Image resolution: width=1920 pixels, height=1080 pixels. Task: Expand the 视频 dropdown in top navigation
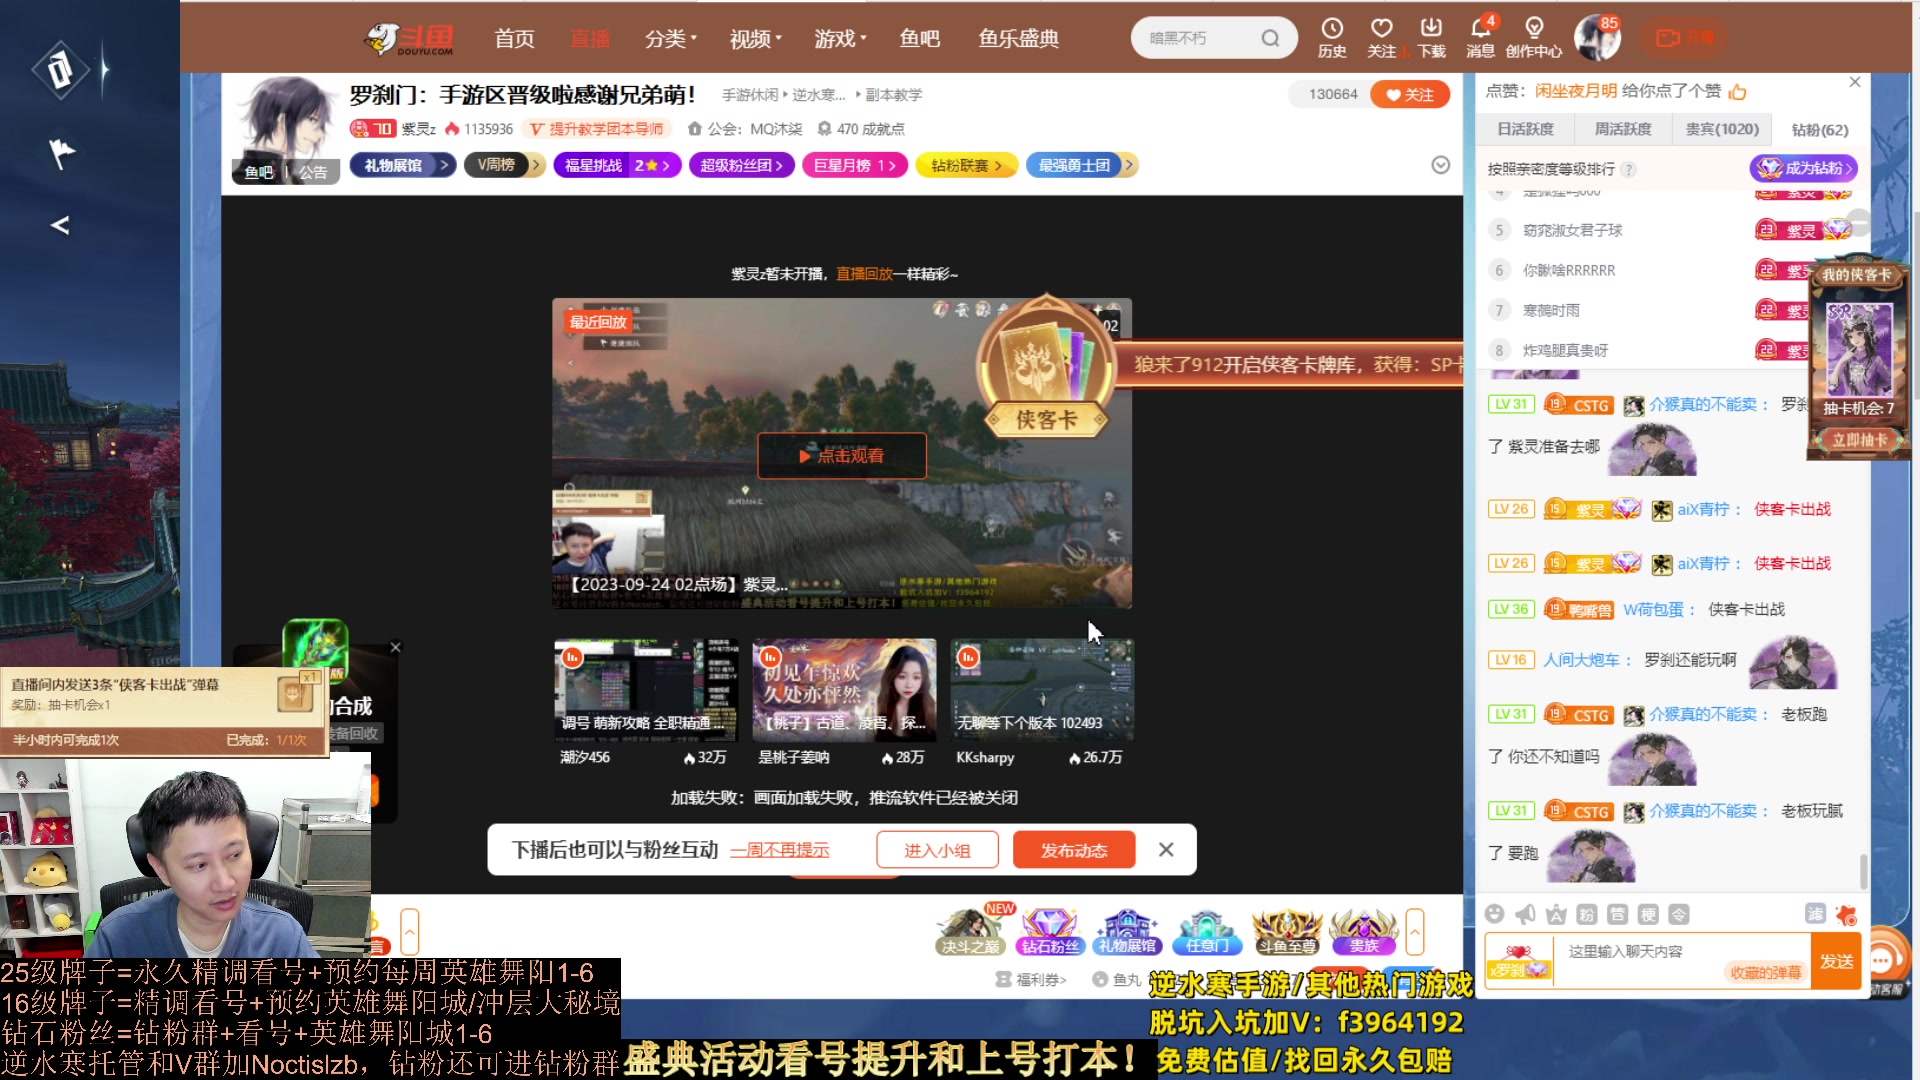pos(753,38)
